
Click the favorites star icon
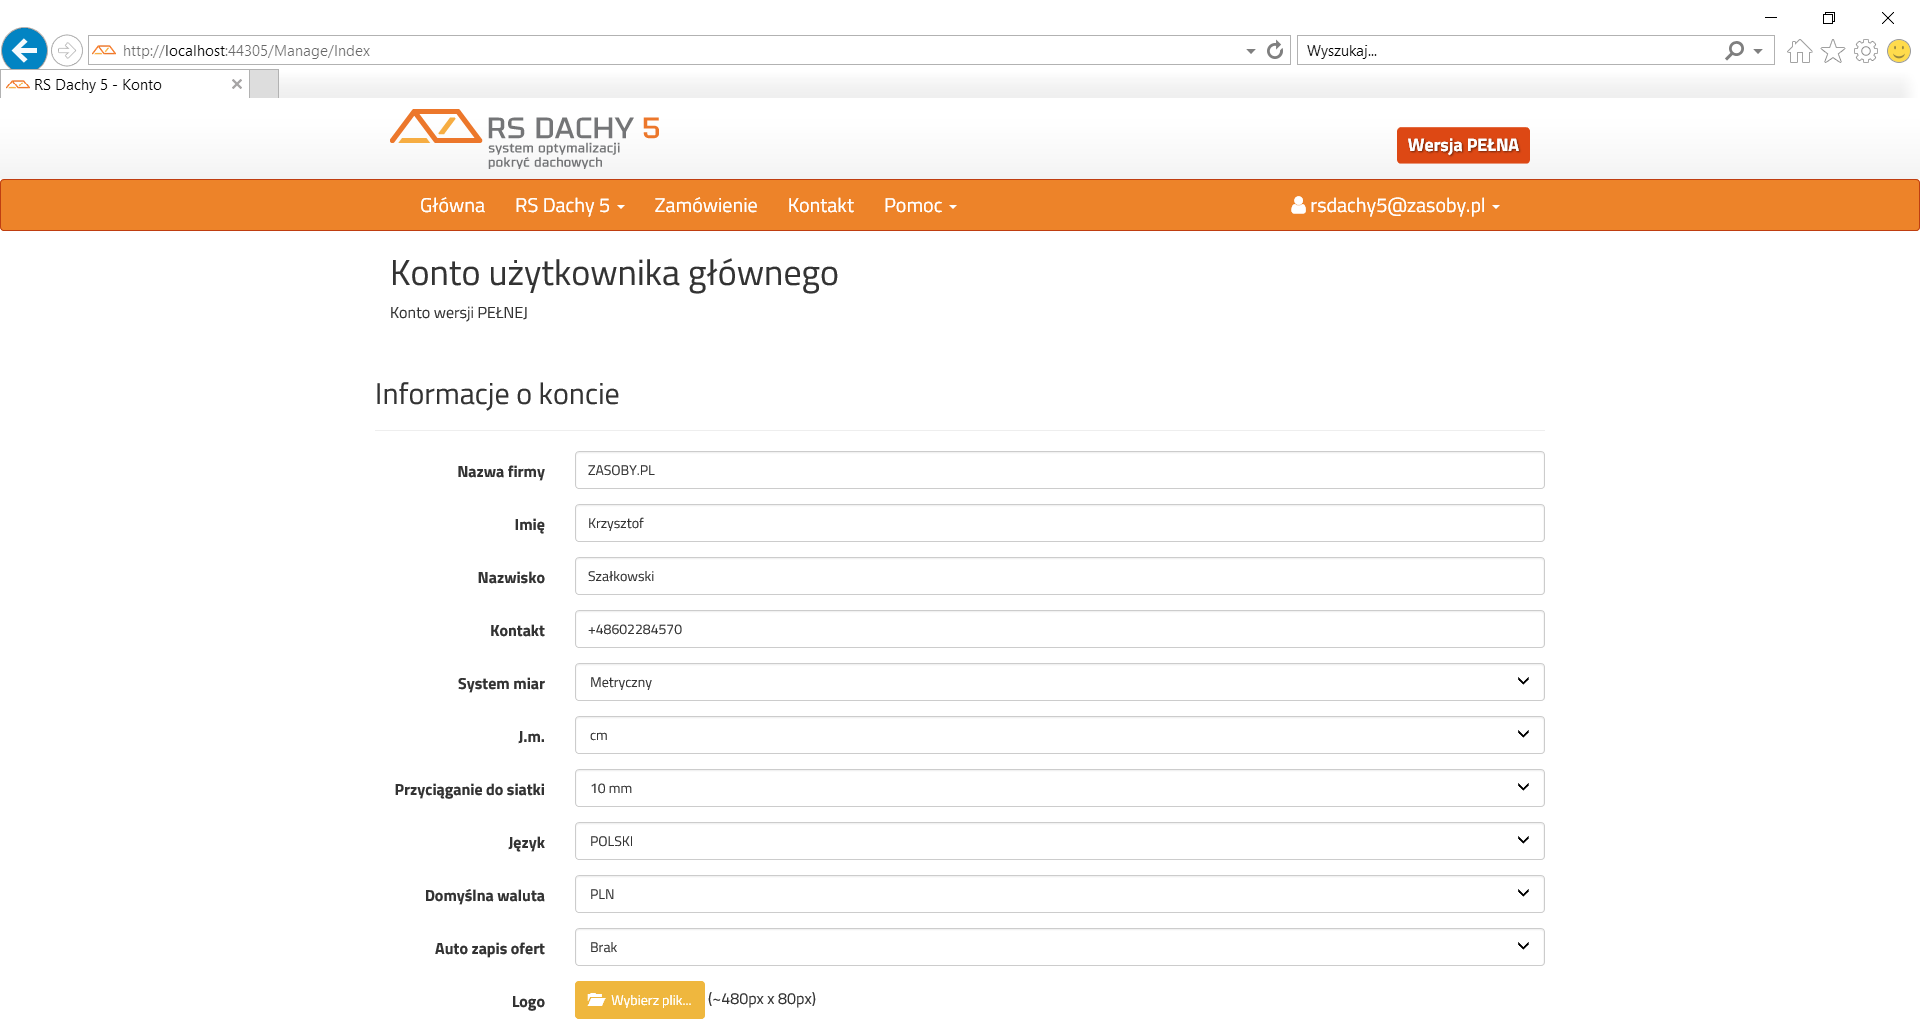coord(1832,51)
